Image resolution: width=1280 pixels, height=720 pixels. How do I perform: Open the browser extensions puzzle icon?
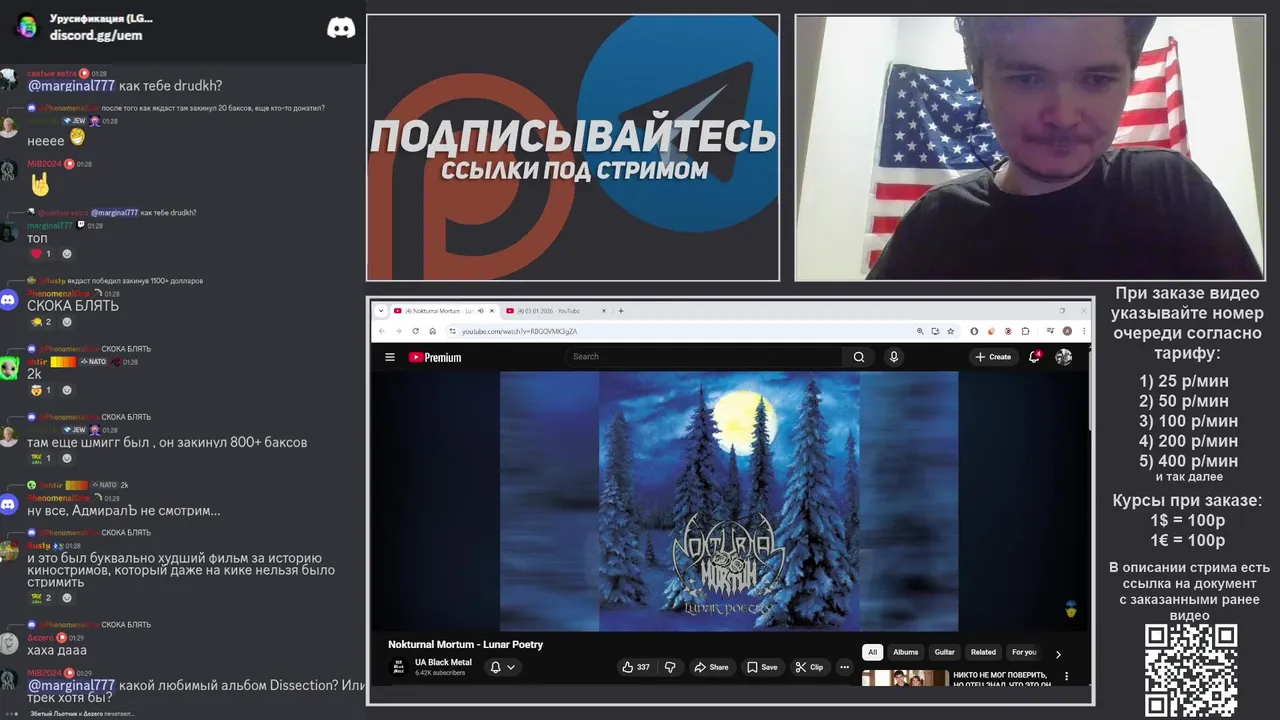pos(1025,331)
